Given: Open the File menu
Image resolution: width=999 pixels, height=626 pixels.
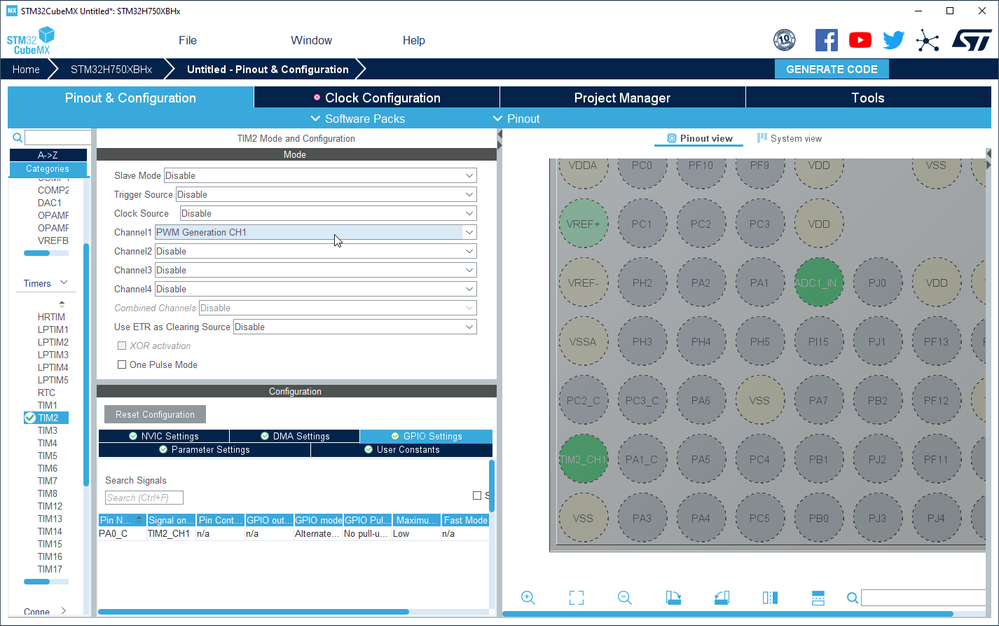Looking at the screenshot, I should click(x=187, y=40).
